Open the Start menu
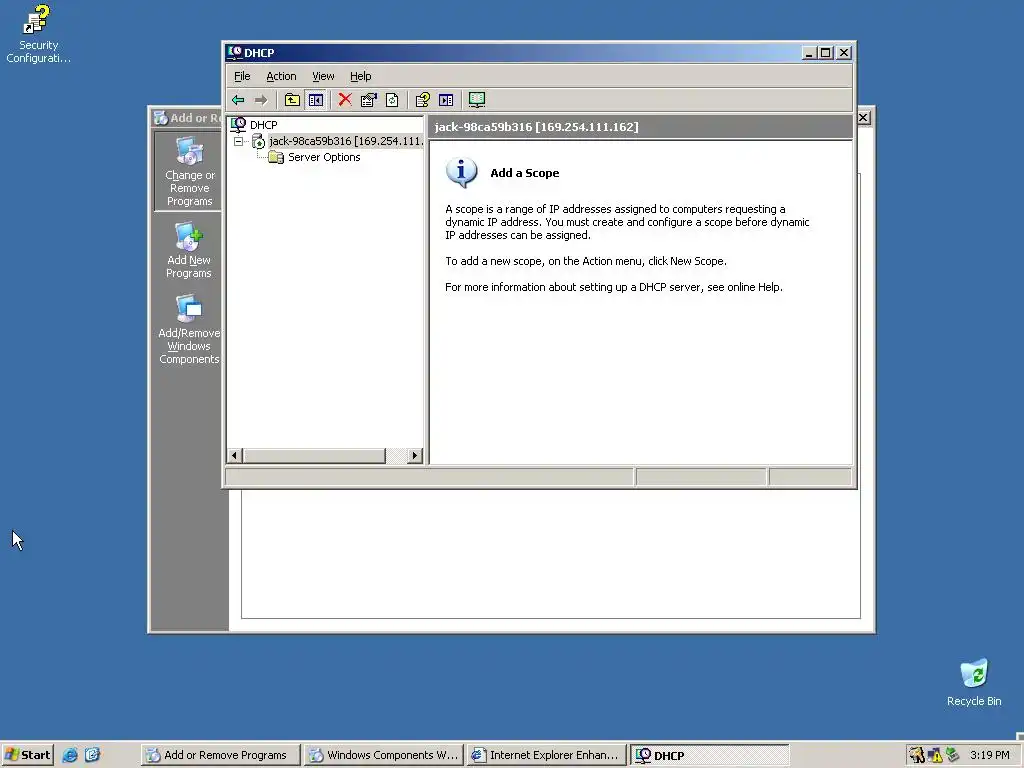1024x768 pixels. click(x=27, y=755)
